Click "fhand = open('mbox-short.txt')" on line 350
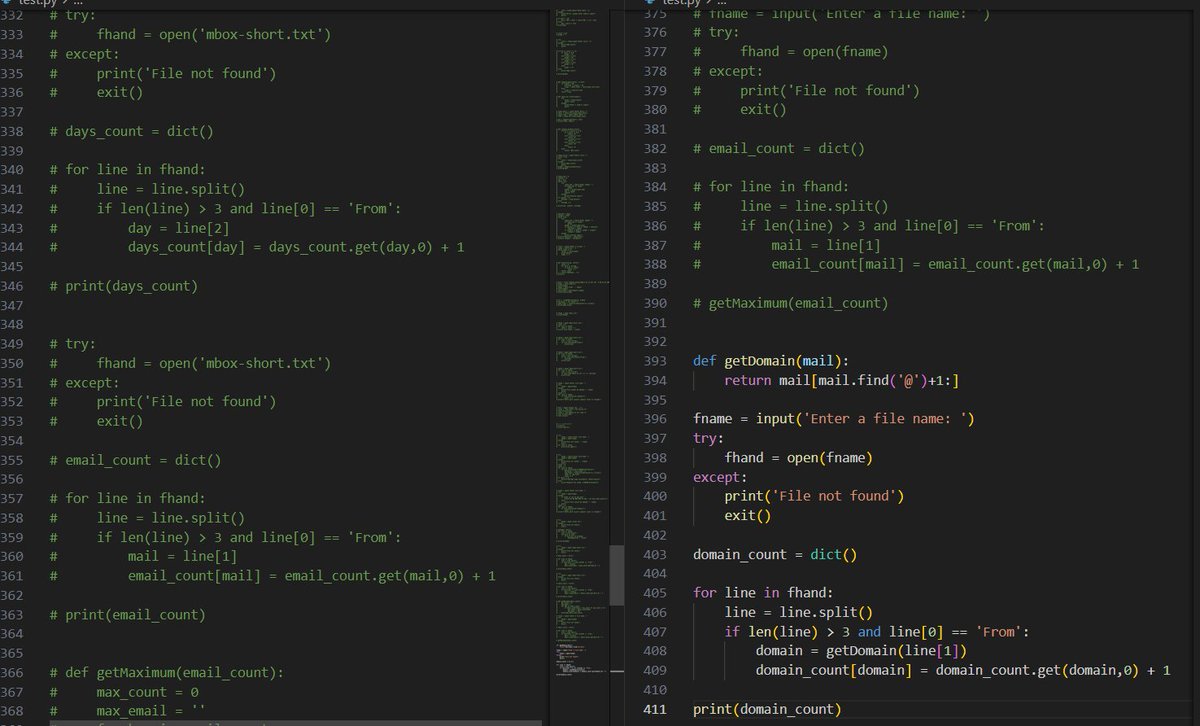This screenshot has width=1200, height=726. (x=214, y=363)
